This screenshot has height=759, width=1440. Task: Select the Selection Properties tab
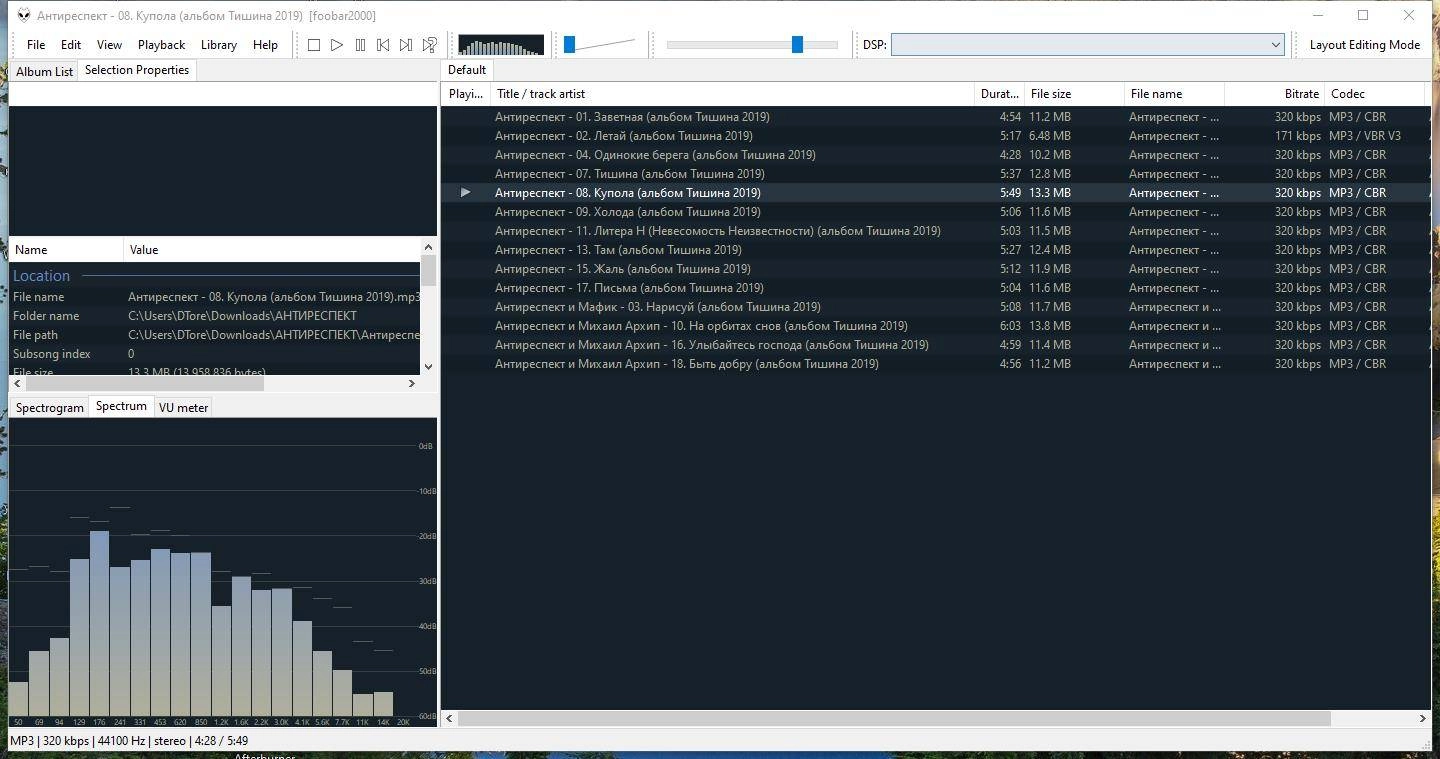pos(137,70)
